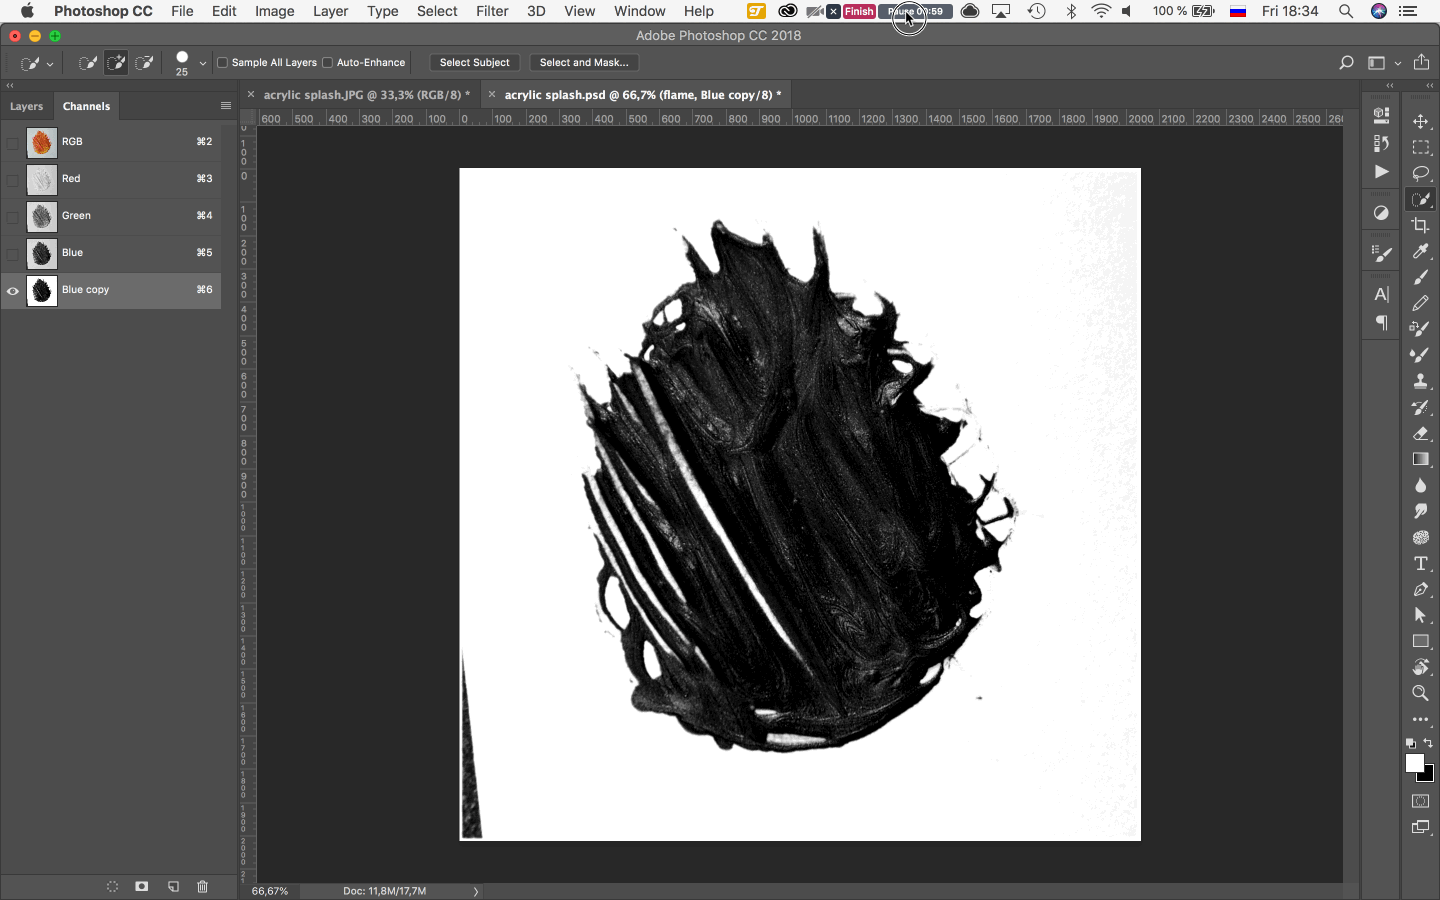Select the History Brush tool
The height and width of the screenshot is (900, 1440).
(1421, 407)
